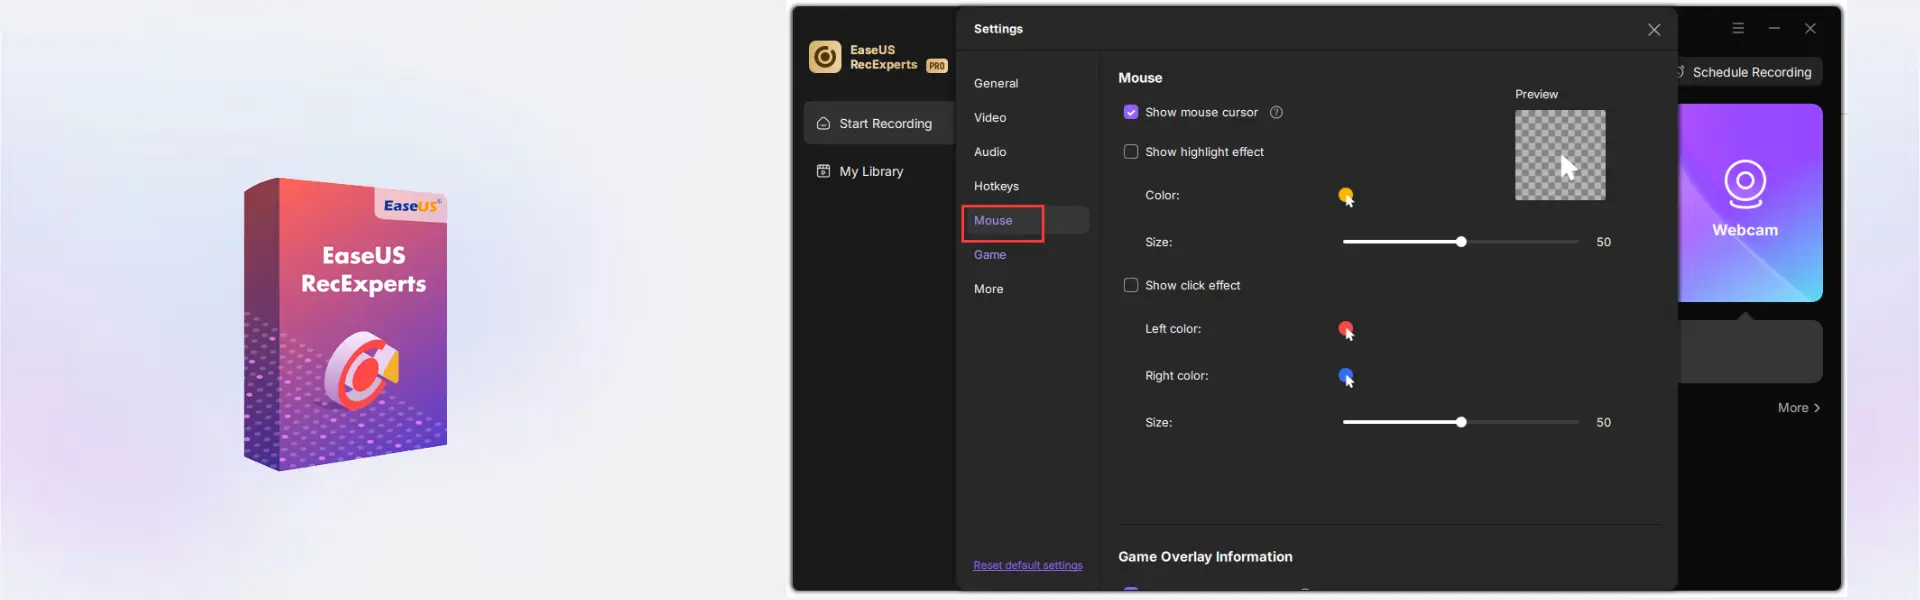Pick the red left-click color swatch
The height and width of the screenshot is (600, 1920).
(x=1347, y=331)
